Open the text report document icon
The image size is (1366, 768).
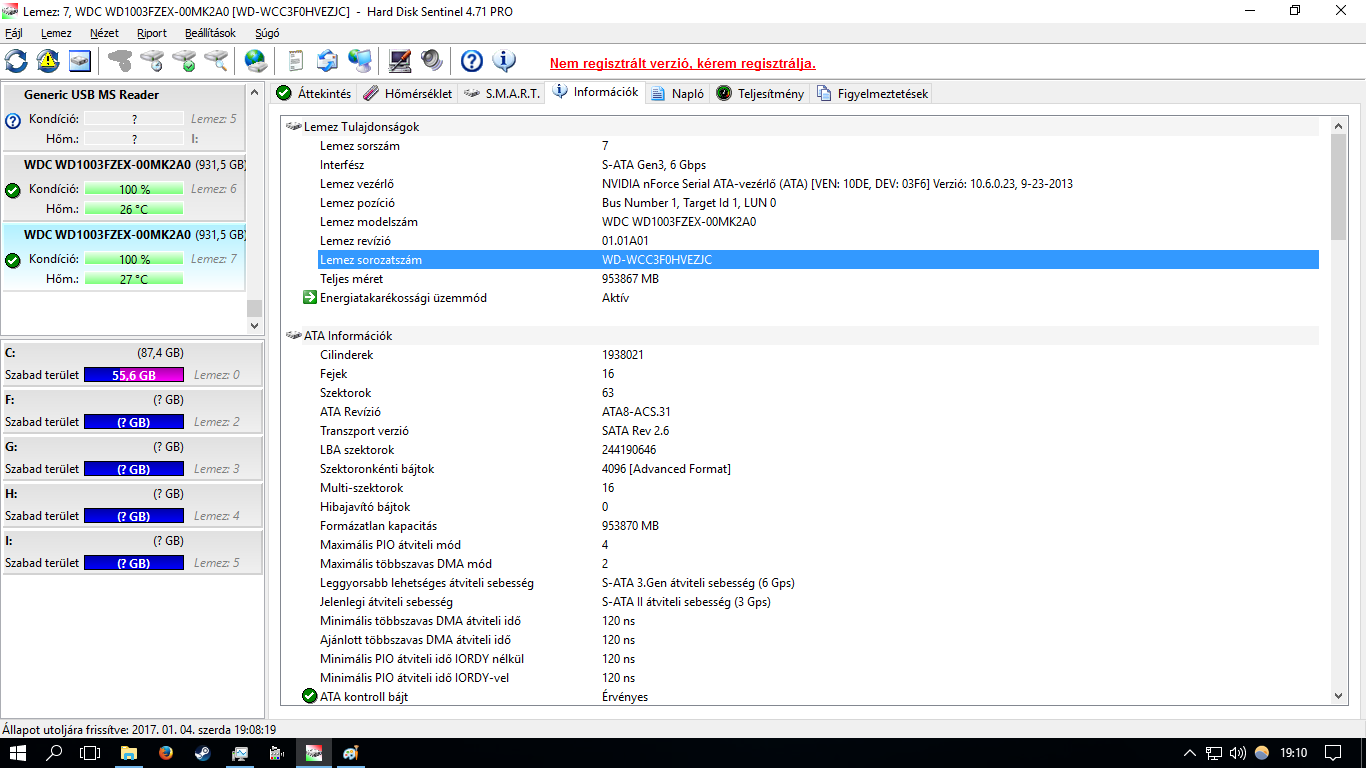(x=295, y=60)
